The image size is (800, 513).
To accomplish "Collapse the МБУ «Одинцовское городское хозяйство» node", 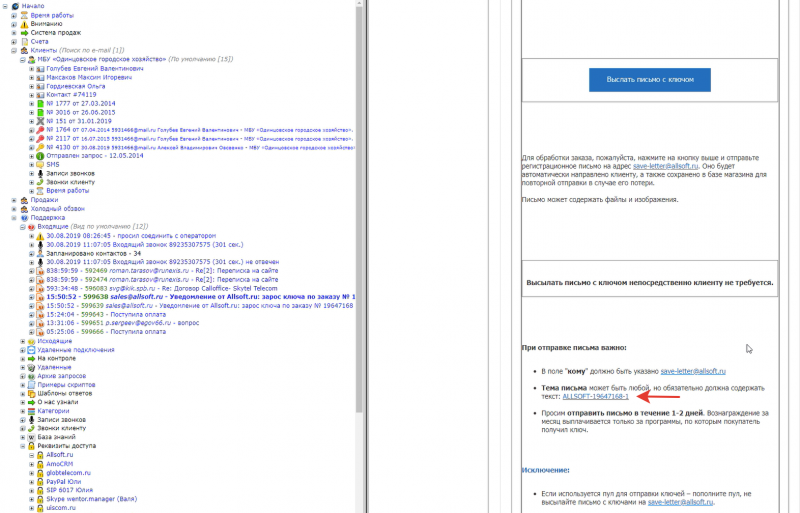I will (x=23, y=60).
